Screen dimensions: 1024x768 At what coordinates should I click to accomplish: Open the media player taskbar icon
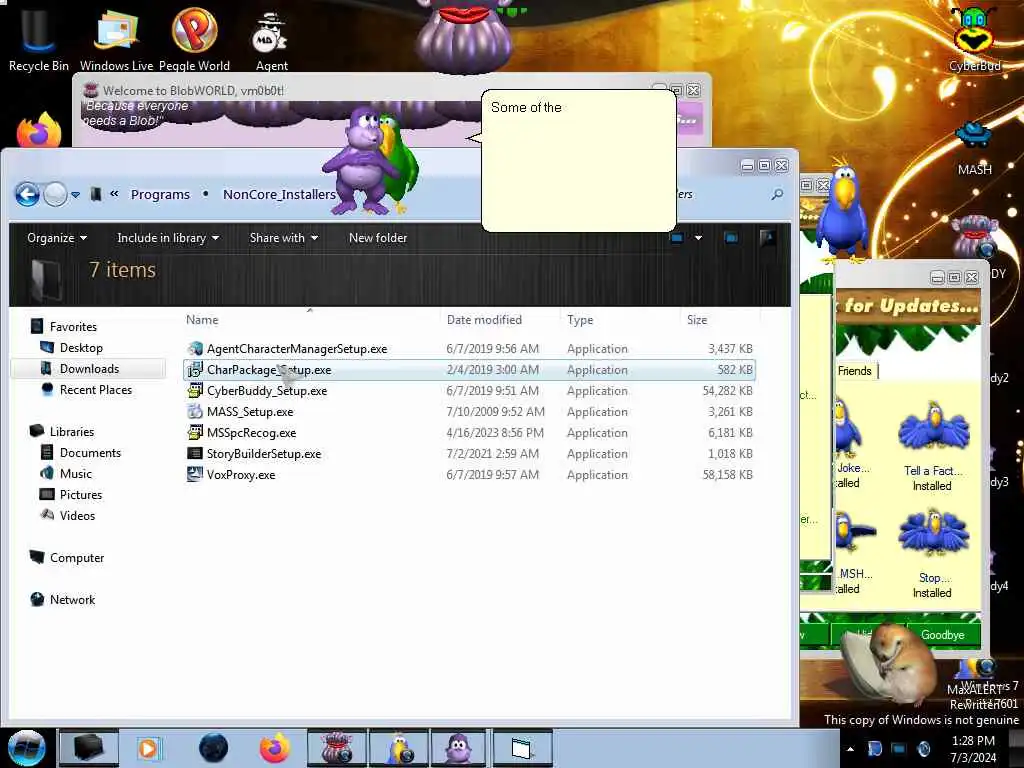click(x=148, y=748)
